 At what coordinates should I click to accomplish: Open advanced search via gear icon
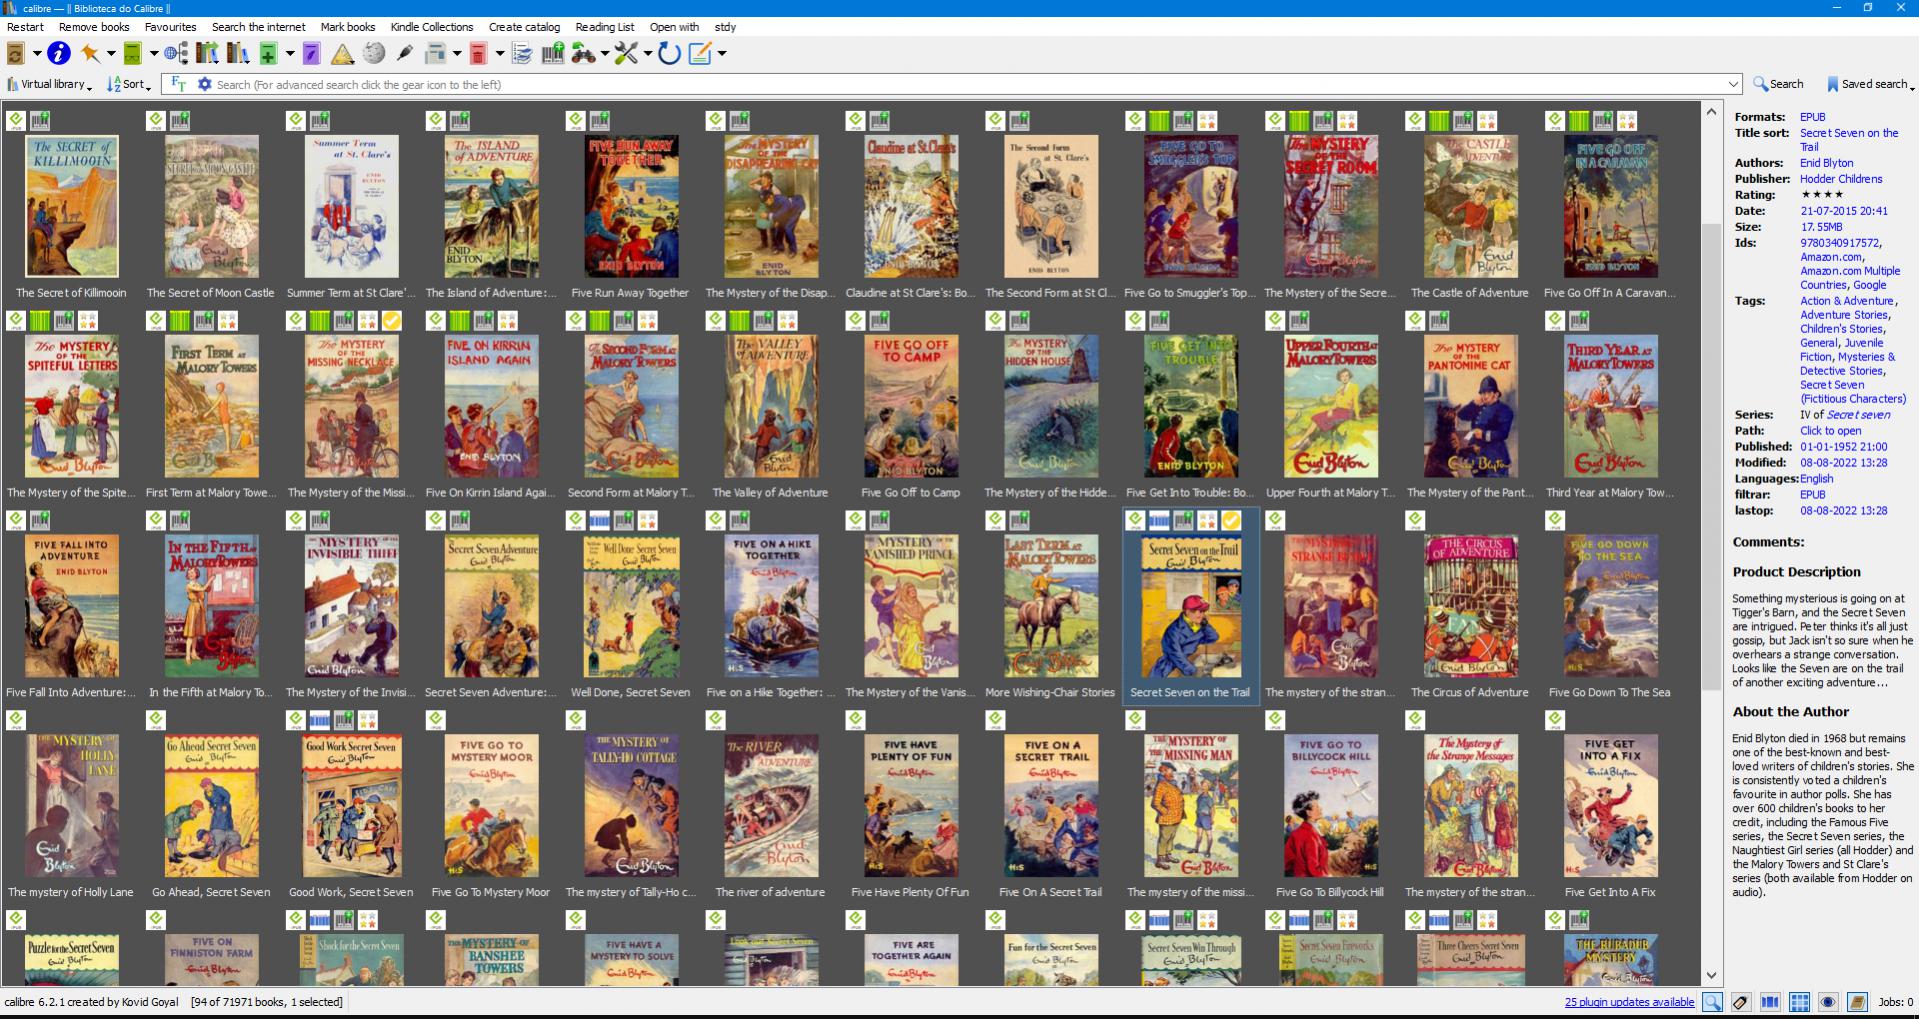(205, 84)
